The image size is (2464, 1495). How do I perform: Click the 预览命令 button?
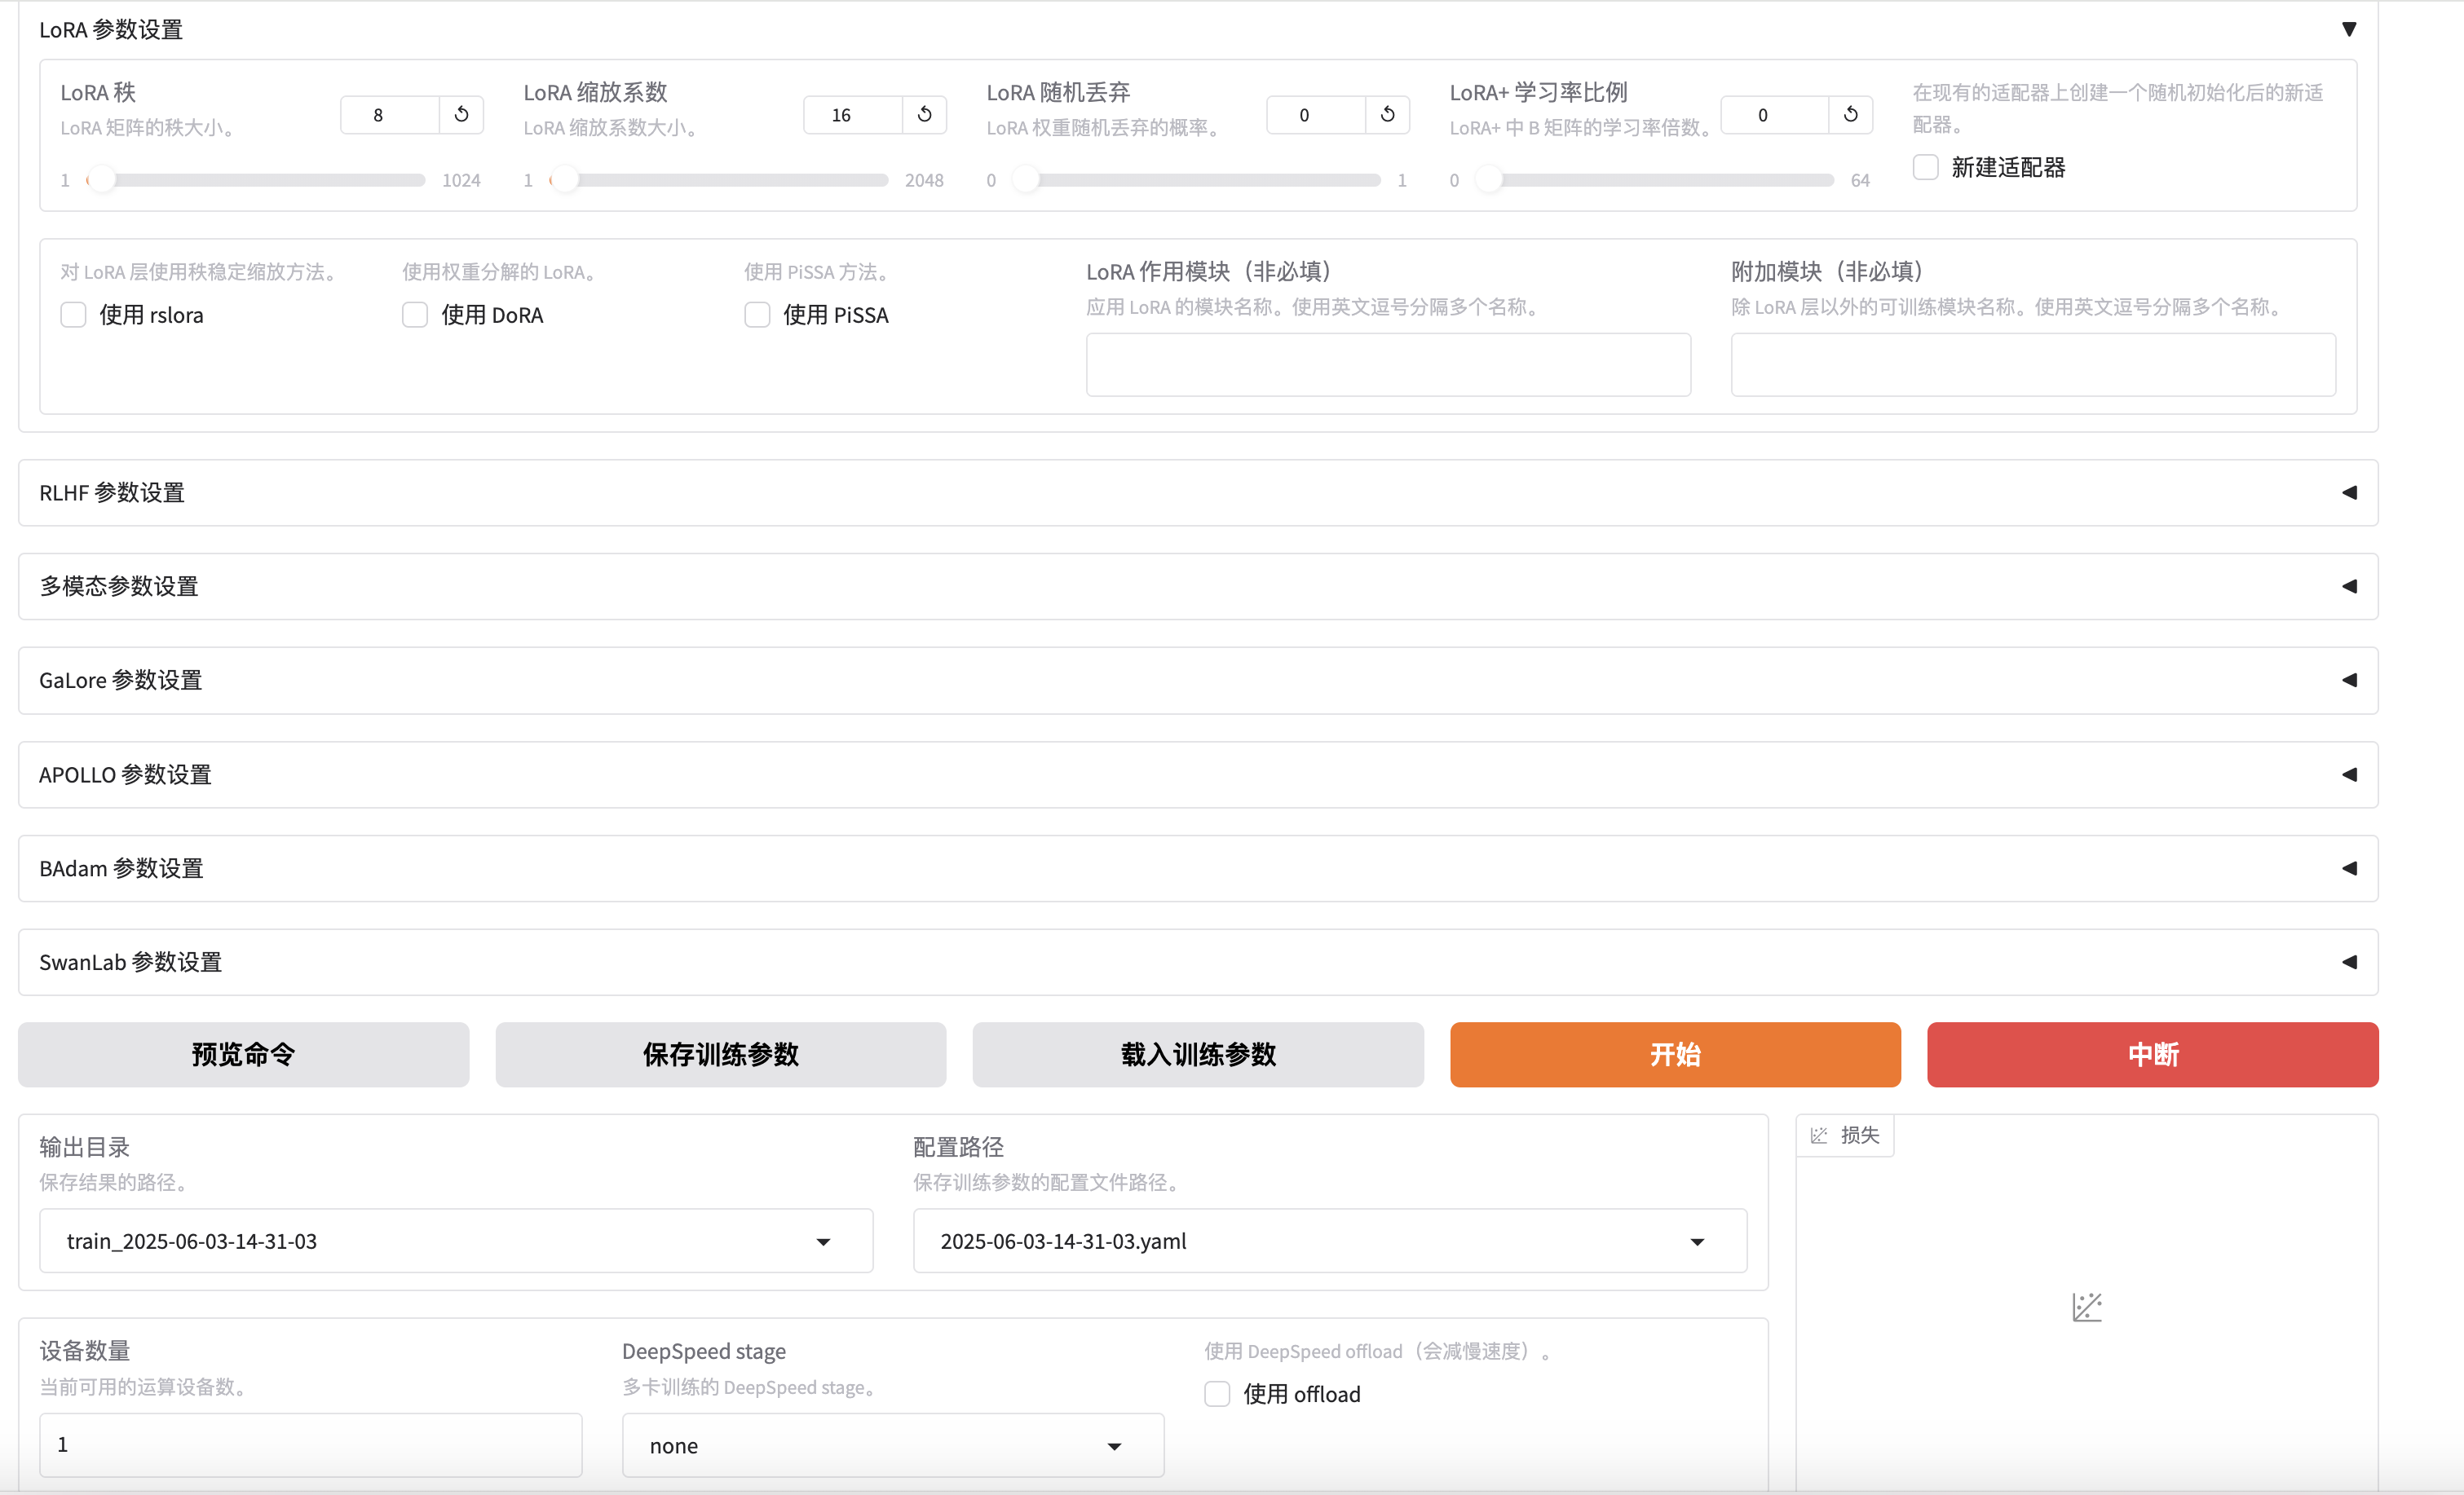[x=243, y=1054]
